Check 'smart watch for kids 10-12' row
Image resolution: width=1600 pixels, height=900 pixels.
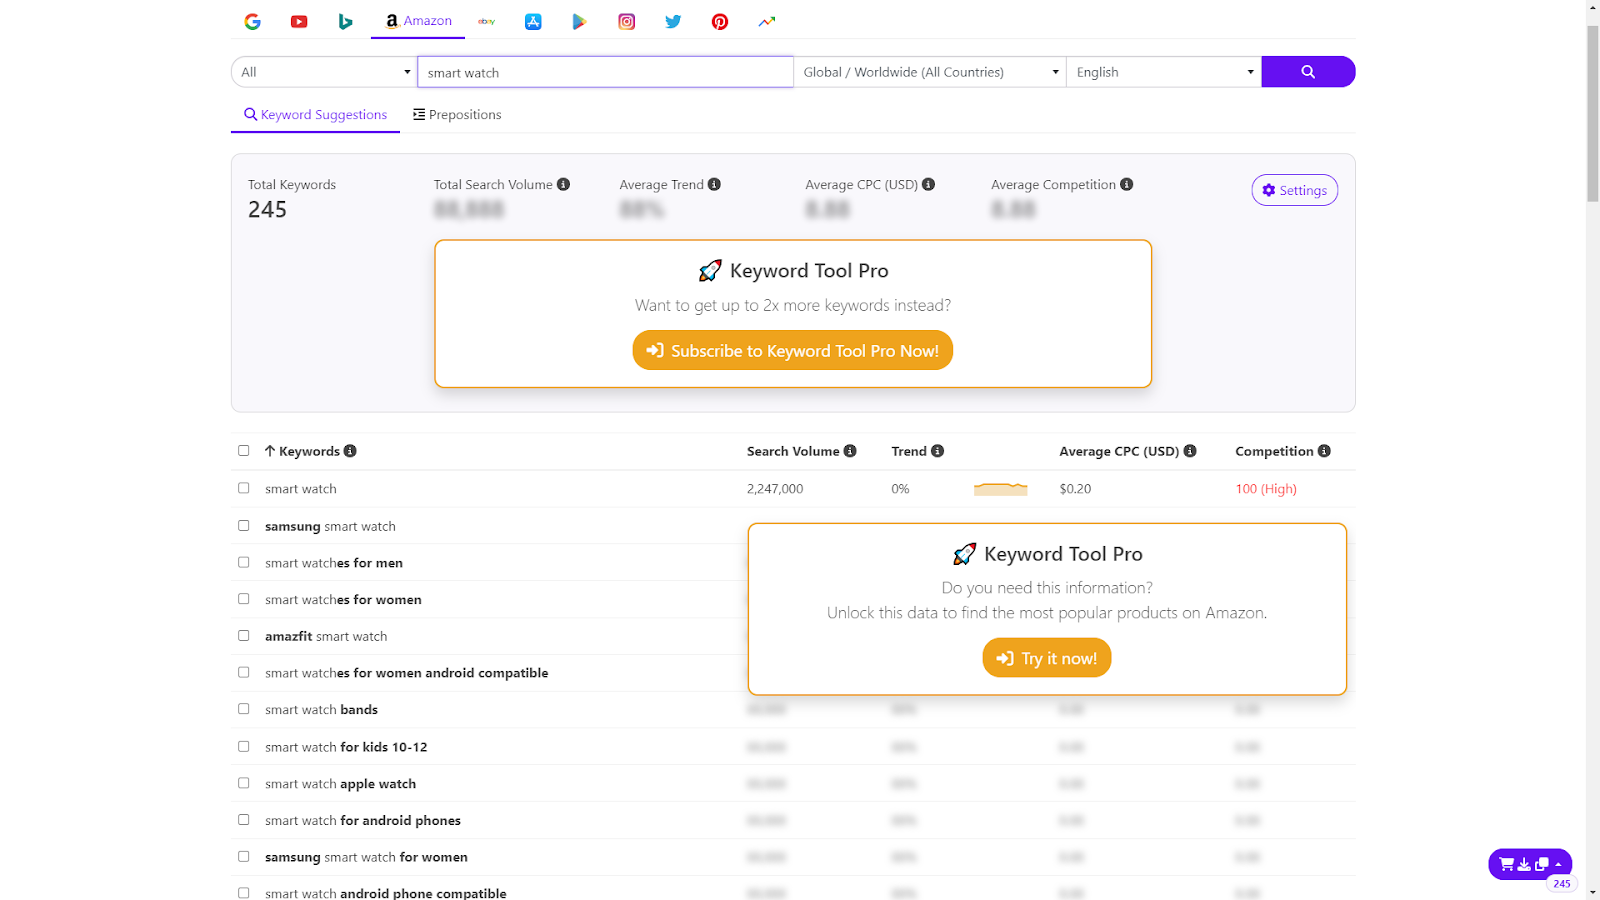click(243, 746)
